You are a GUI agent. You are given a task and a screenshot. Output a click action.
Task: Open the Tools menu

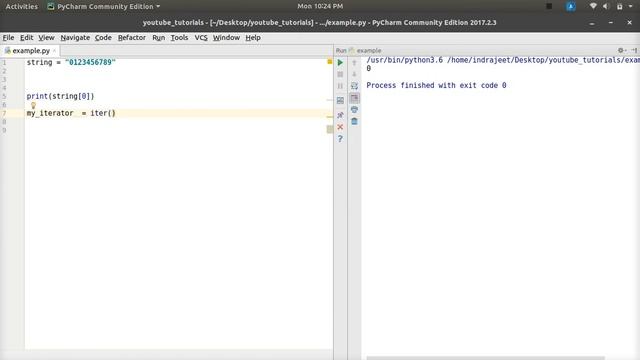coord(179,38)
